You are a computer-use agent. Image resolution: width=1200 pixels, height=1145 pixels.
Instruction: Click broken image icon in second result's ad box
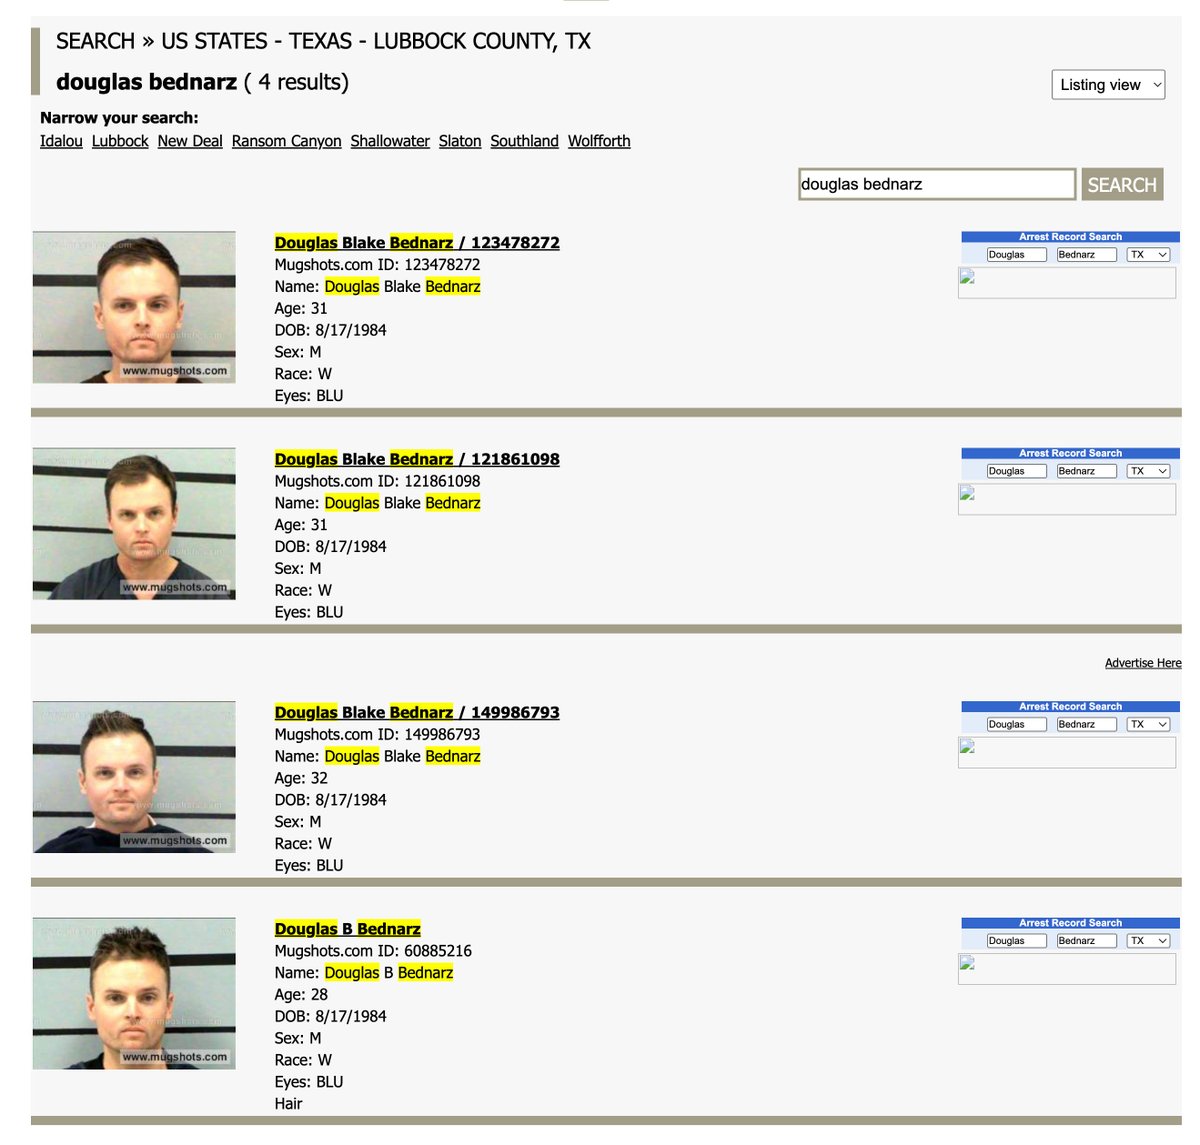tap(967, 493)
